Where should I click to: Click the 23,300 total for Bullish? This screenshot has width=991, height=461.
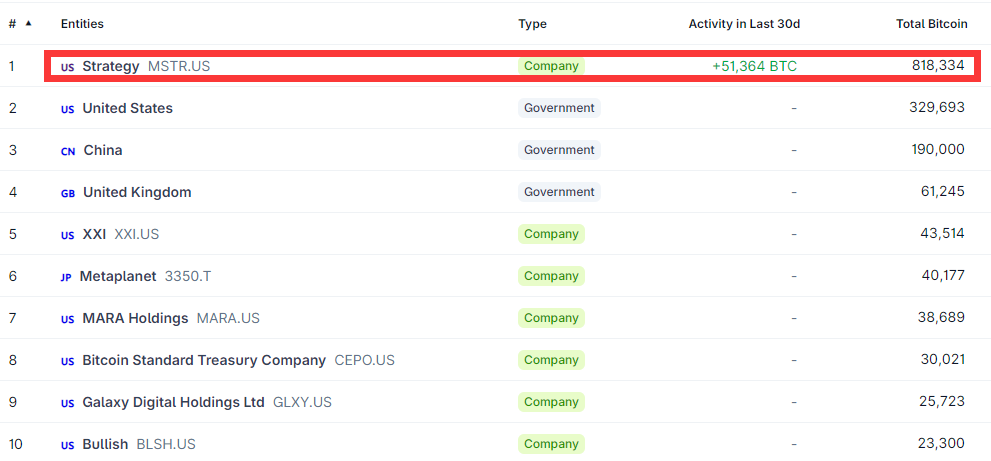pyautogui.click(x=942, y=444)
